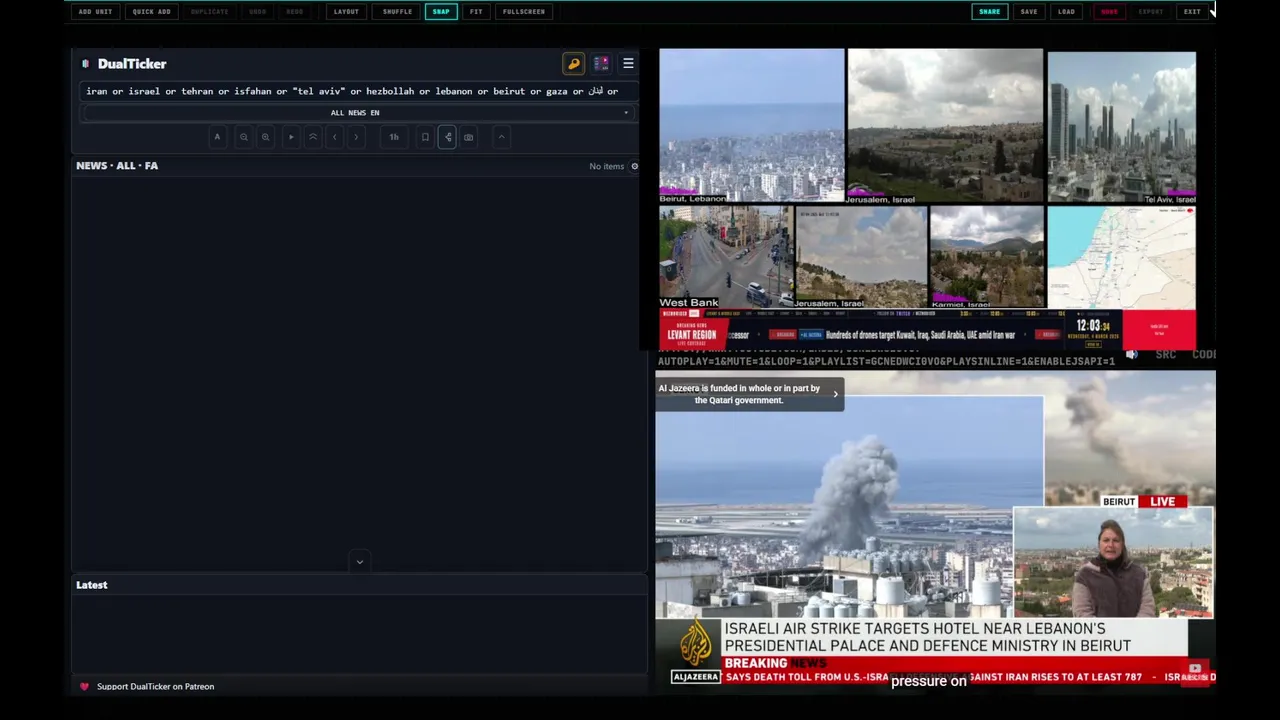Click the speaker mute icon on stream
Image resolution: width=1280 pixels, height=720 pixels.
click(1132, 355)
